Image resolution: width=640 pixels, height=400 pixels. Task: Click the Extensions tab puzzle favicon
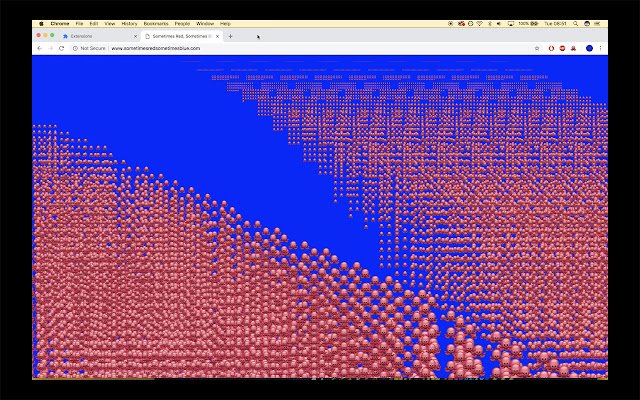65,36
